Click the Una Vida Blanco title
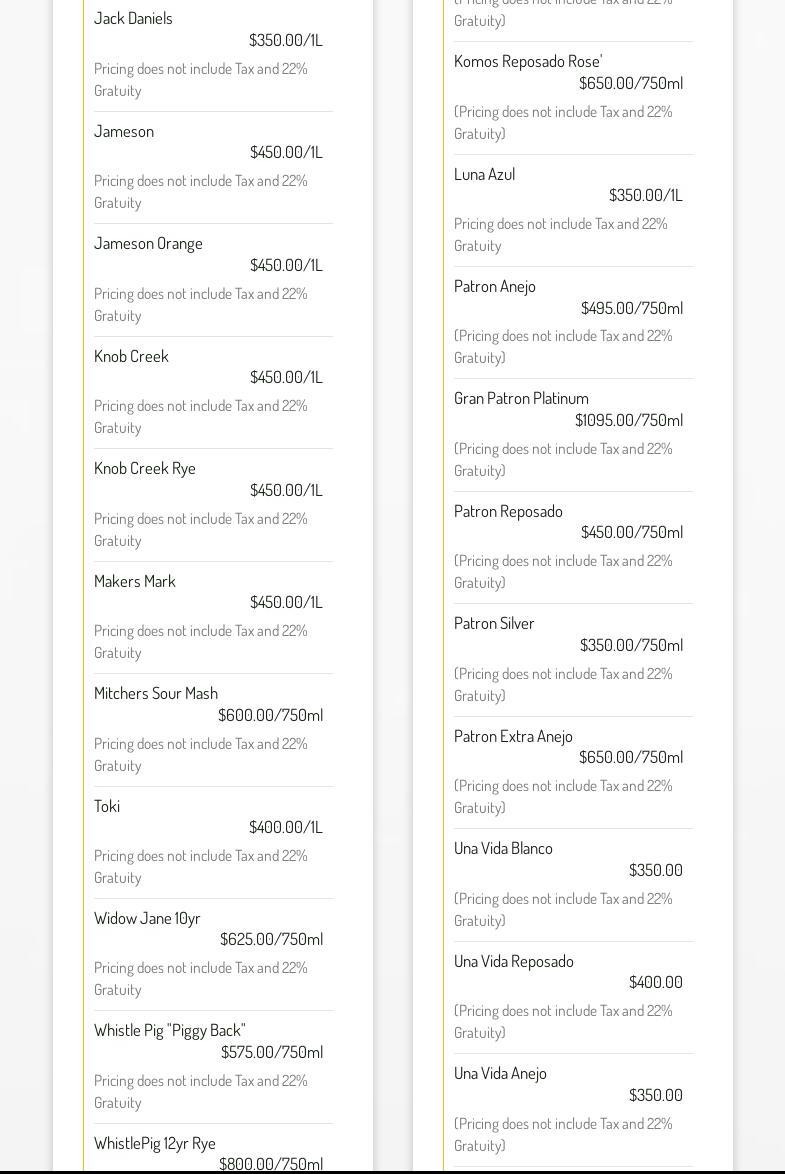Image resolution: width=785 pixels, height=1174 pixels. point(503,848)
